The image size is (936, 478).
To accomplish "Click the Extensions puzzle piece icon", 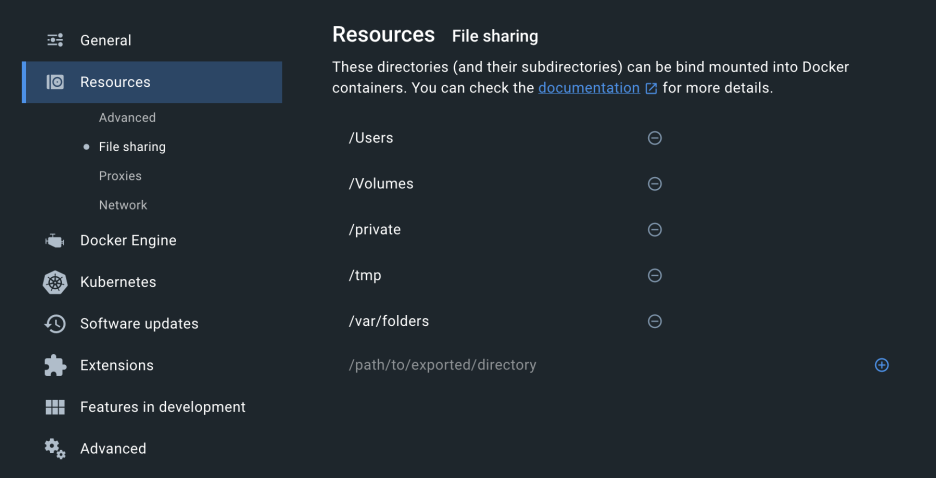I will (55, 366).
